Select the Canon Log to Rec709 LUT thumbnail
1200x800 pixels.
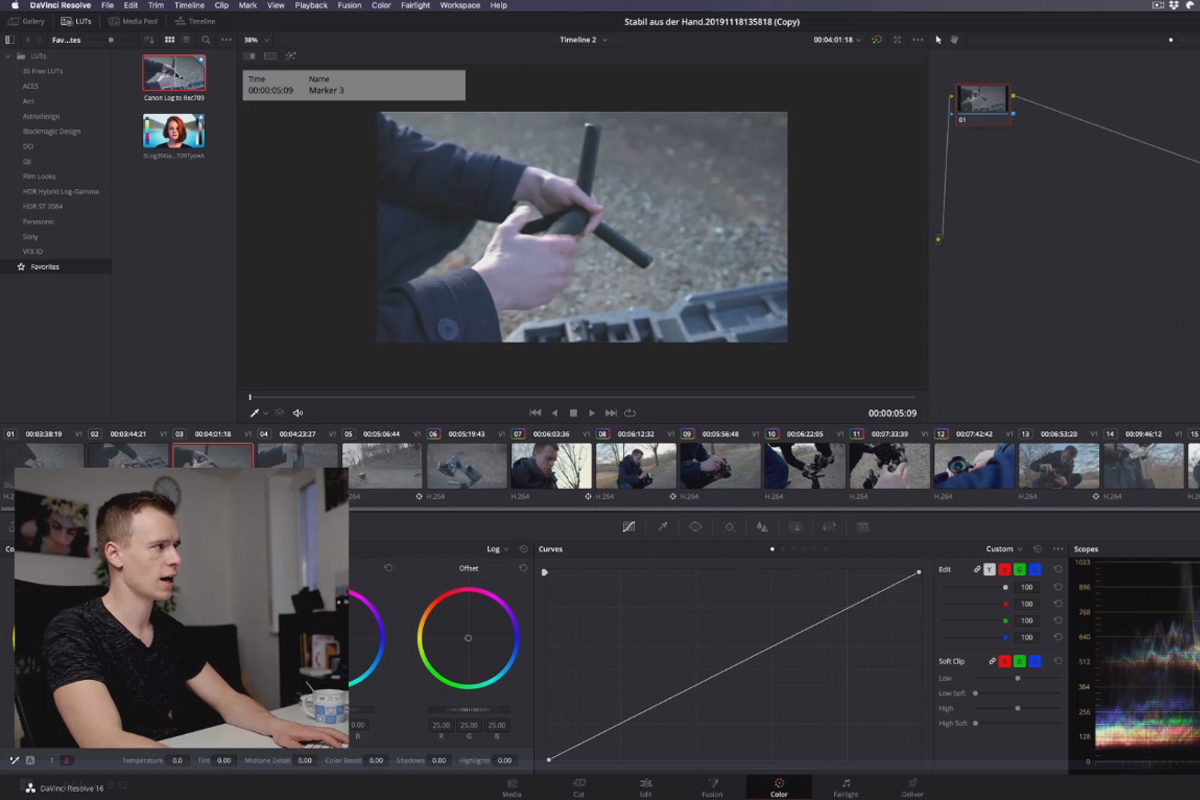(x=174, y=73)
